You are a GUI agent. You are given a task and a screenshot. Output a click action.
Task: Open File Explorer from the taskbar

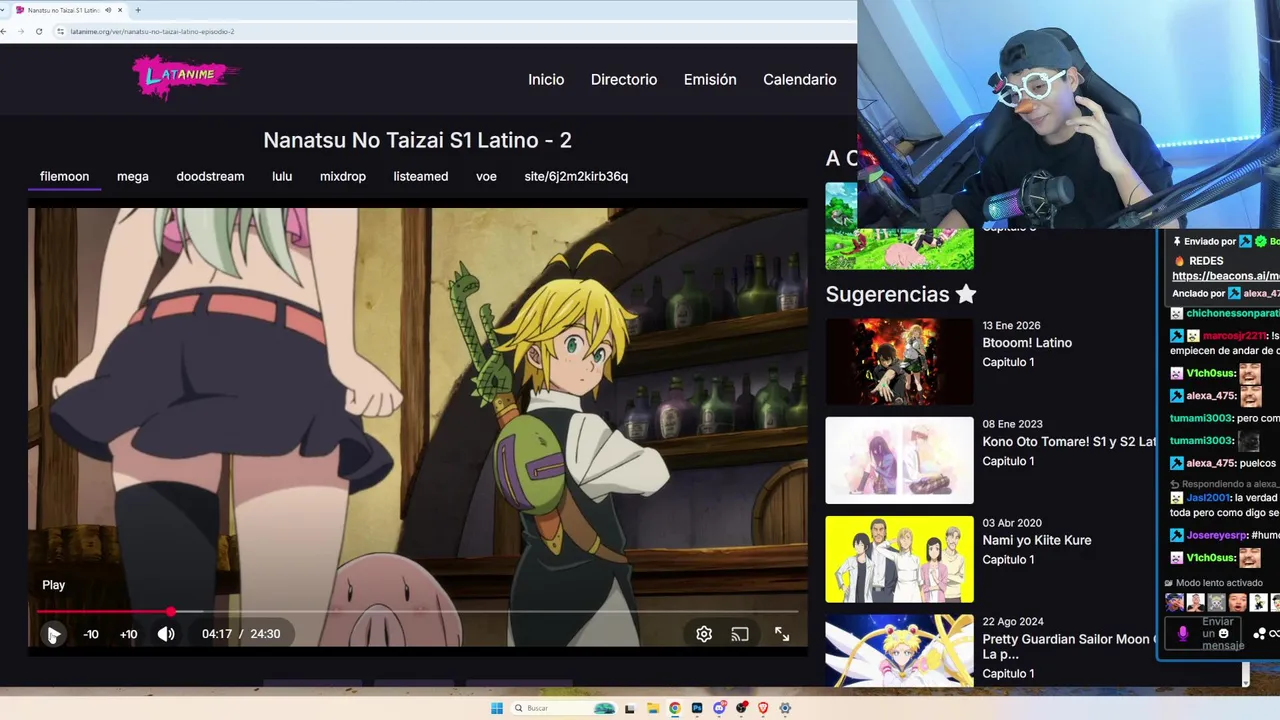click(x=652, y=708)
